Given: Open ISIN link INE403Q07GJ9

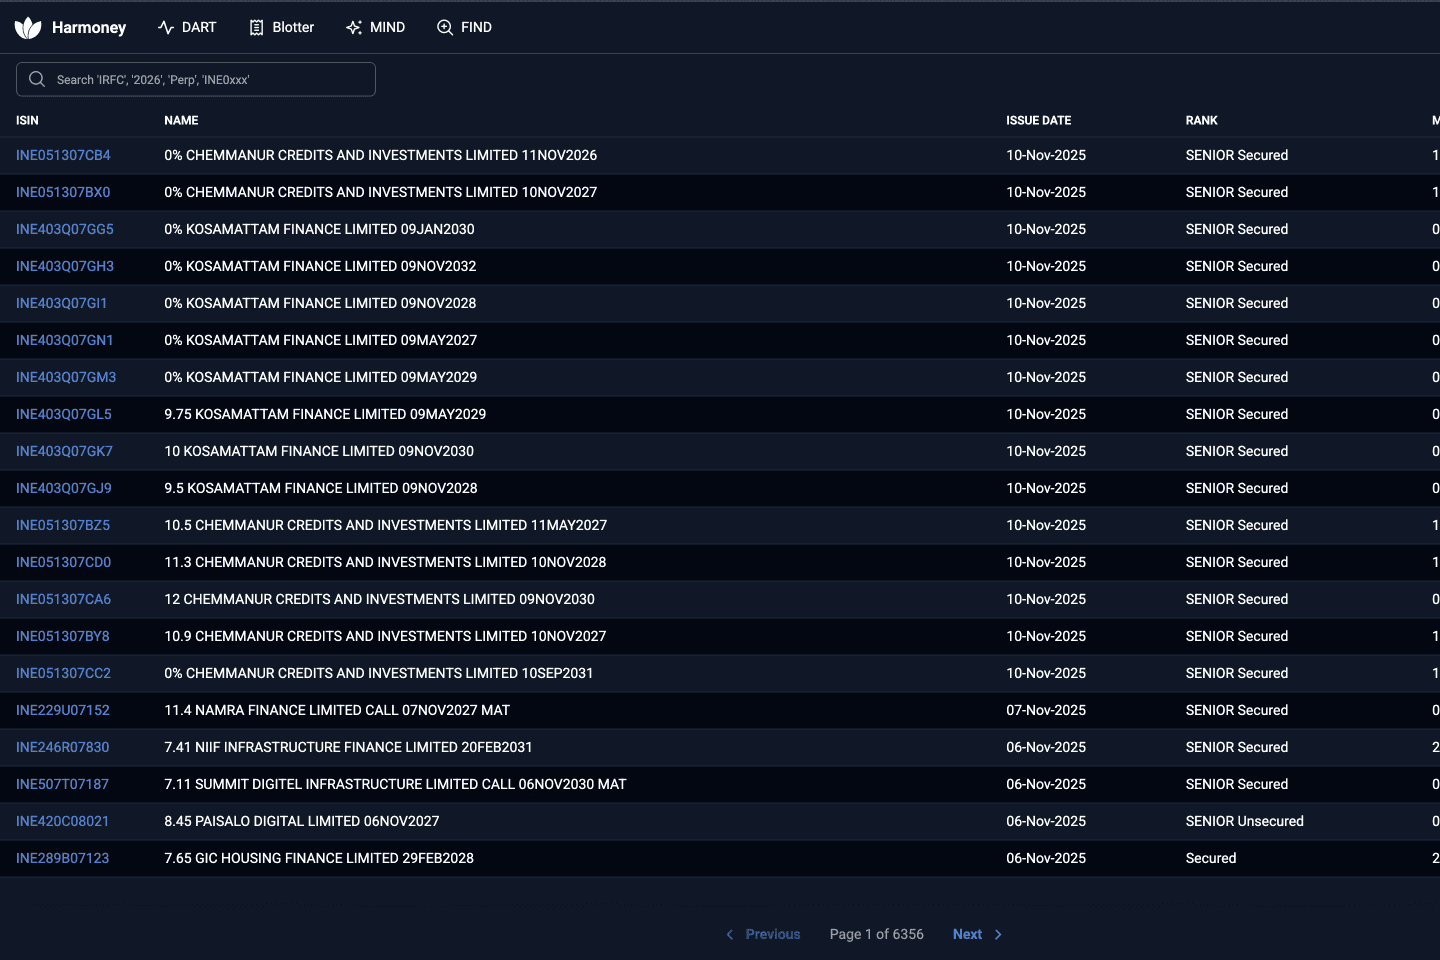Looking at the screenshot, I should tap(64, 488).
